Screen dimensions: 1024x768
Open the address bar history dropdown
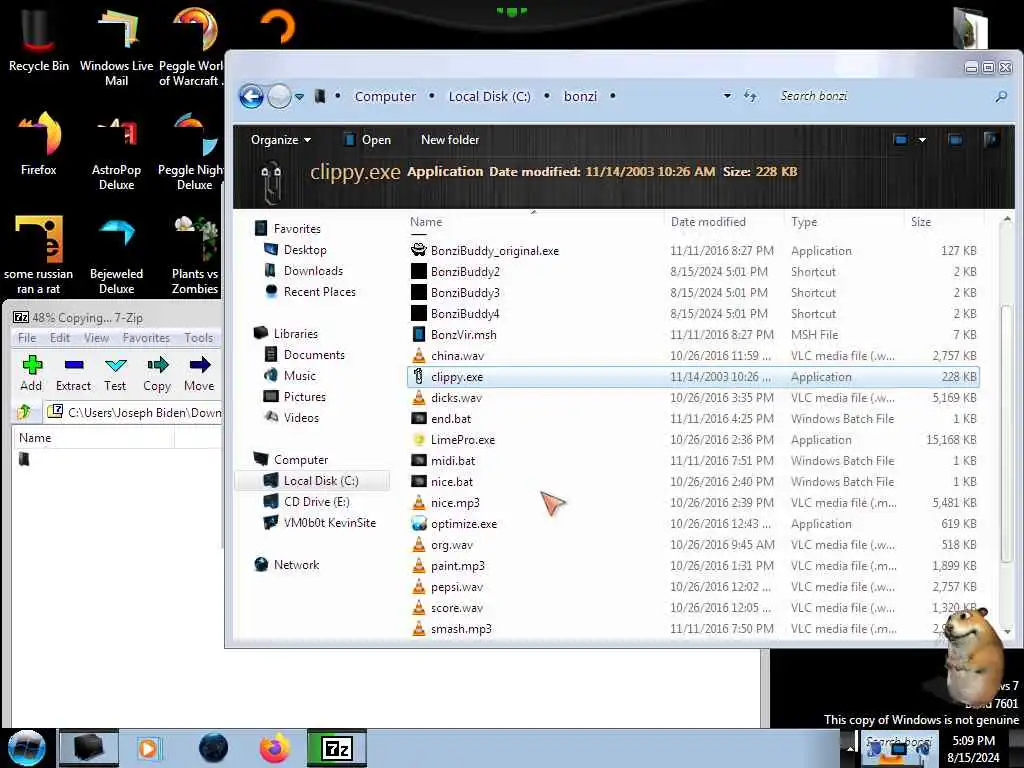pyautogui.click(x=727, y=97)
